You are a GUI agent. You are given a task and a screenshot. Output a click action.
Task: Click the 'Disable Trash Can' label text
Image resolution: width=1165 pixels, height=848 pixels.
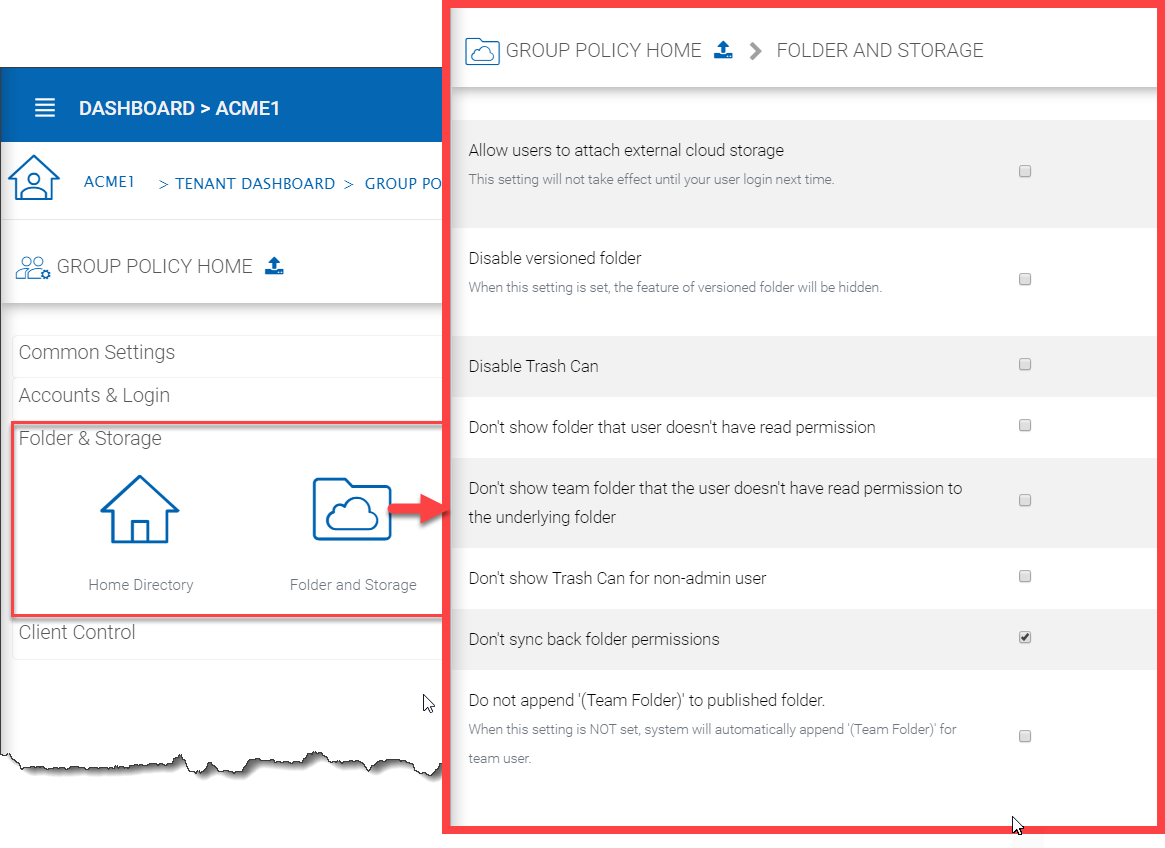point(533,366)
